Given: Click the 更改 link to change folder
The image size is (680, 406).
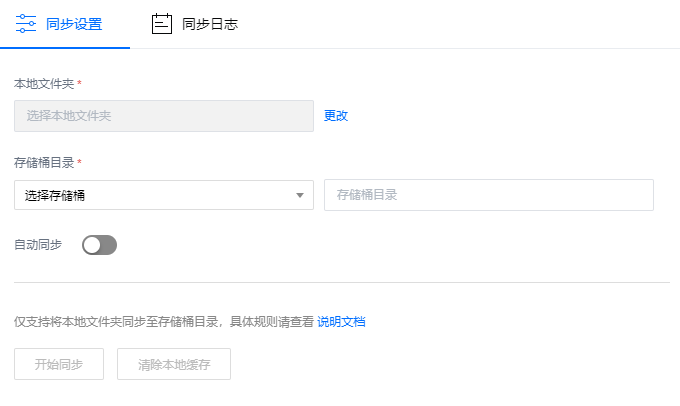Looking at the screenshot, I should tap(336, 116).
